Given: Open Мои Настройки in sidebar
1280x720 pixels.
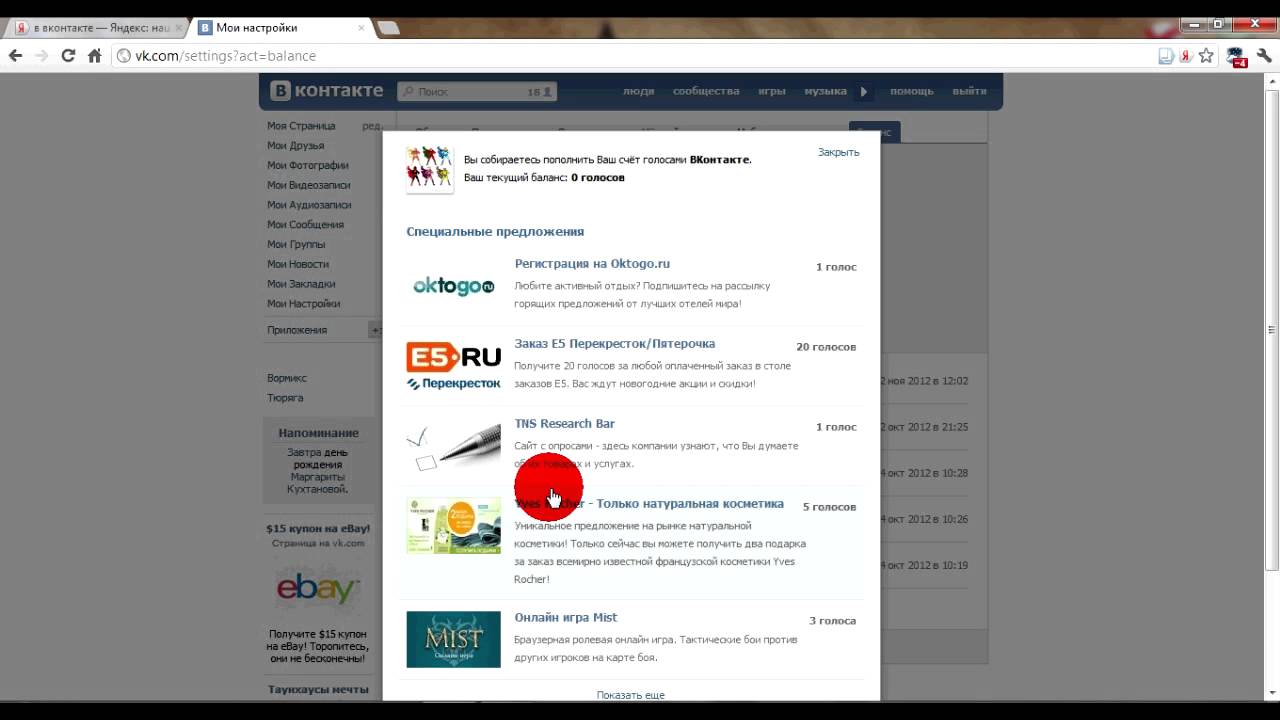Looking at the screenshot, I should (303, 304).
